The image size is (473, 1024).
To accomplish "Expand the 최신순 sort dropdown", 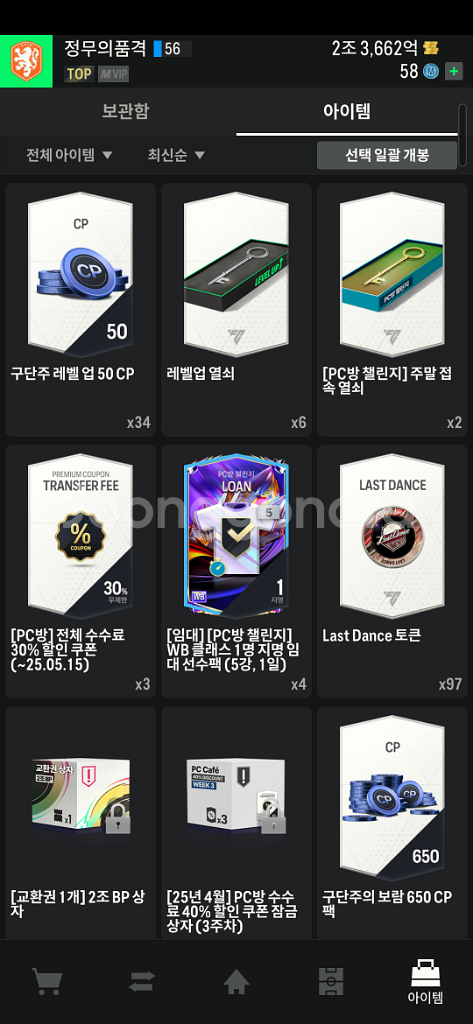I will pos(176,155).
